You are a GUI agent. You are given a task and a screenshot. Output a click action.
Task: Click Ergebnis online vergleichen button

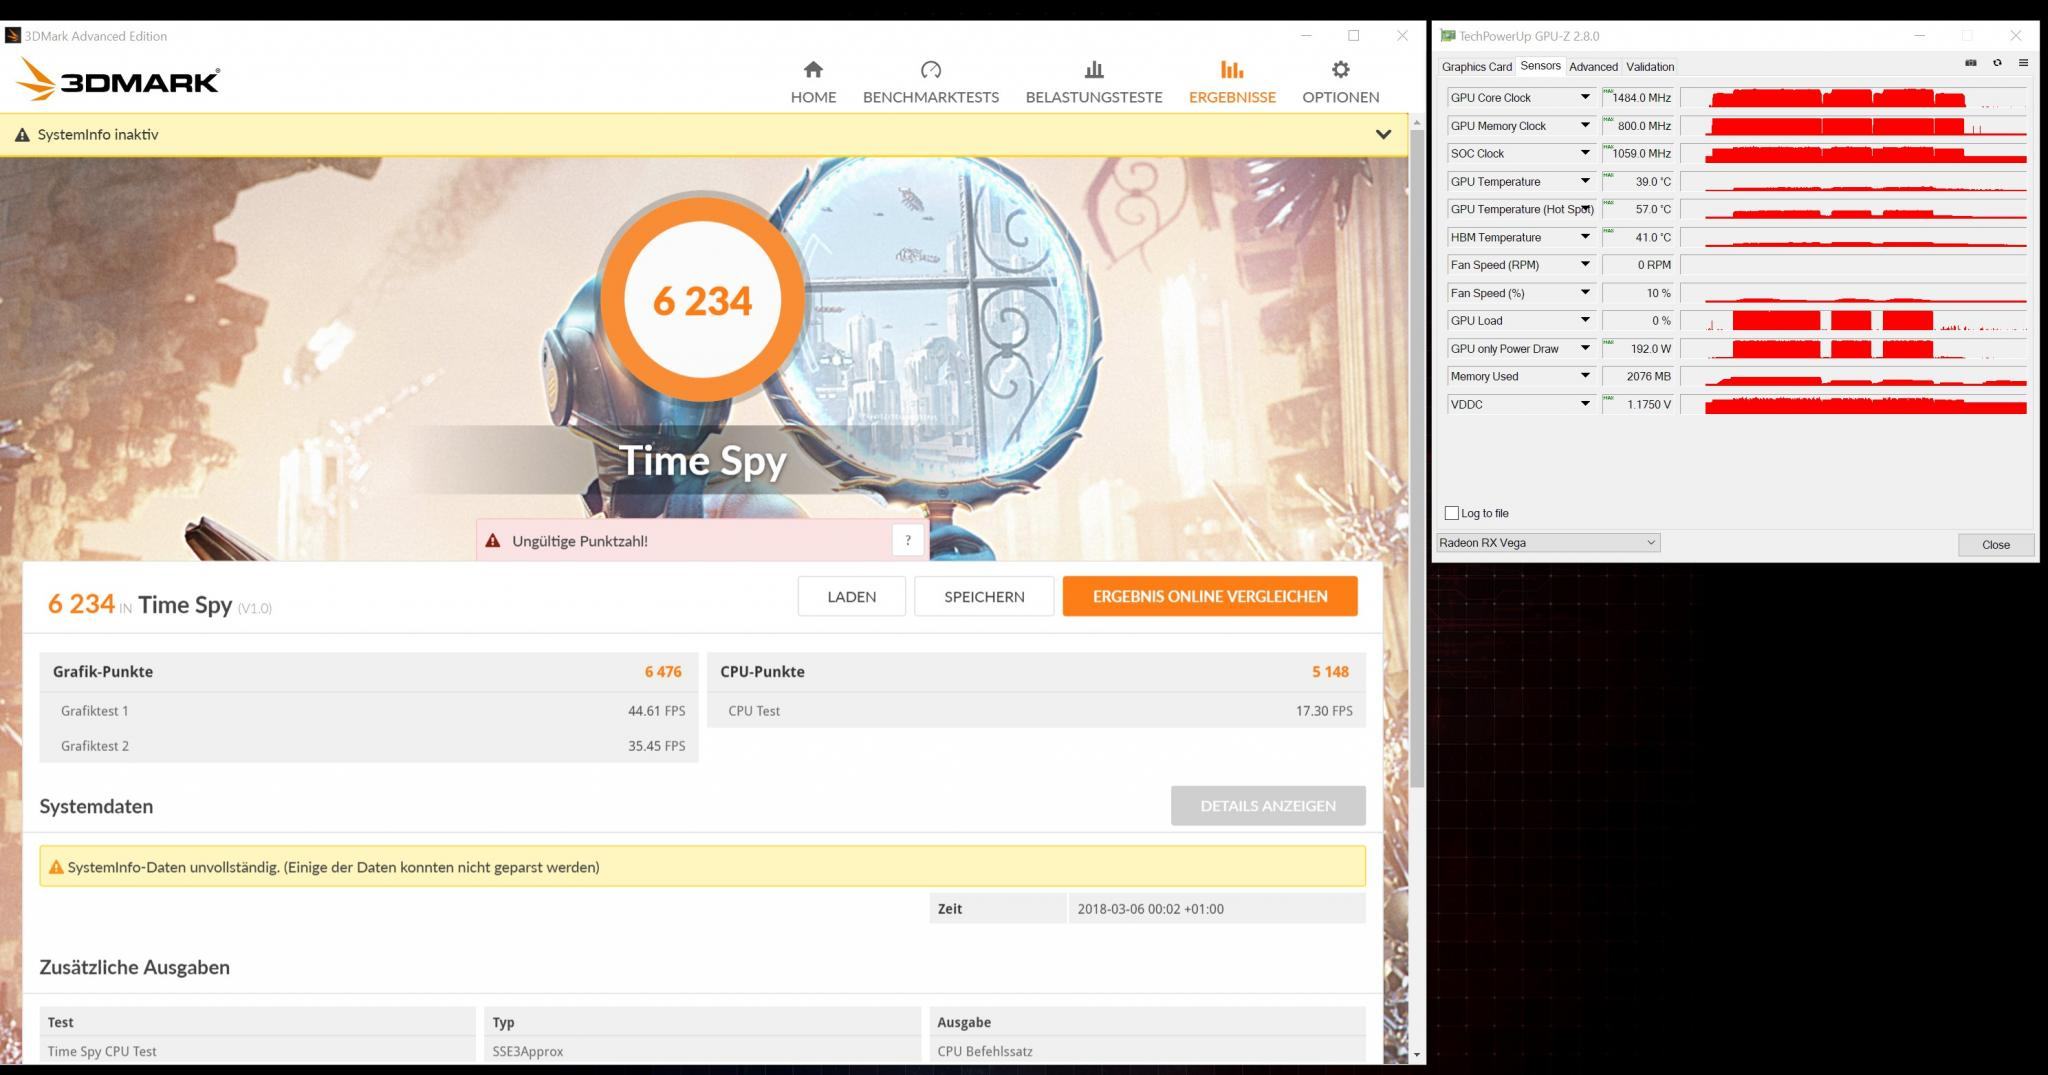click(x=1210, y=596)
